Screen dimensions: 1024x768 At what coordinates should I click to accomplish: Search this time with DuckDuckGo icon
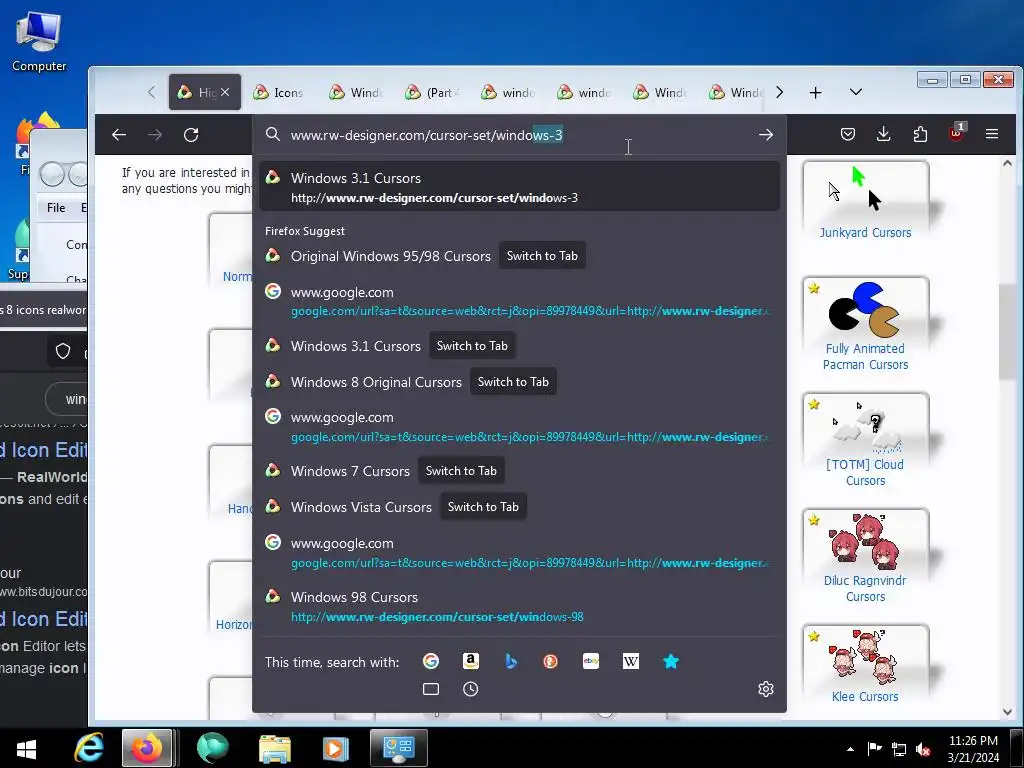tap(551, 662)
